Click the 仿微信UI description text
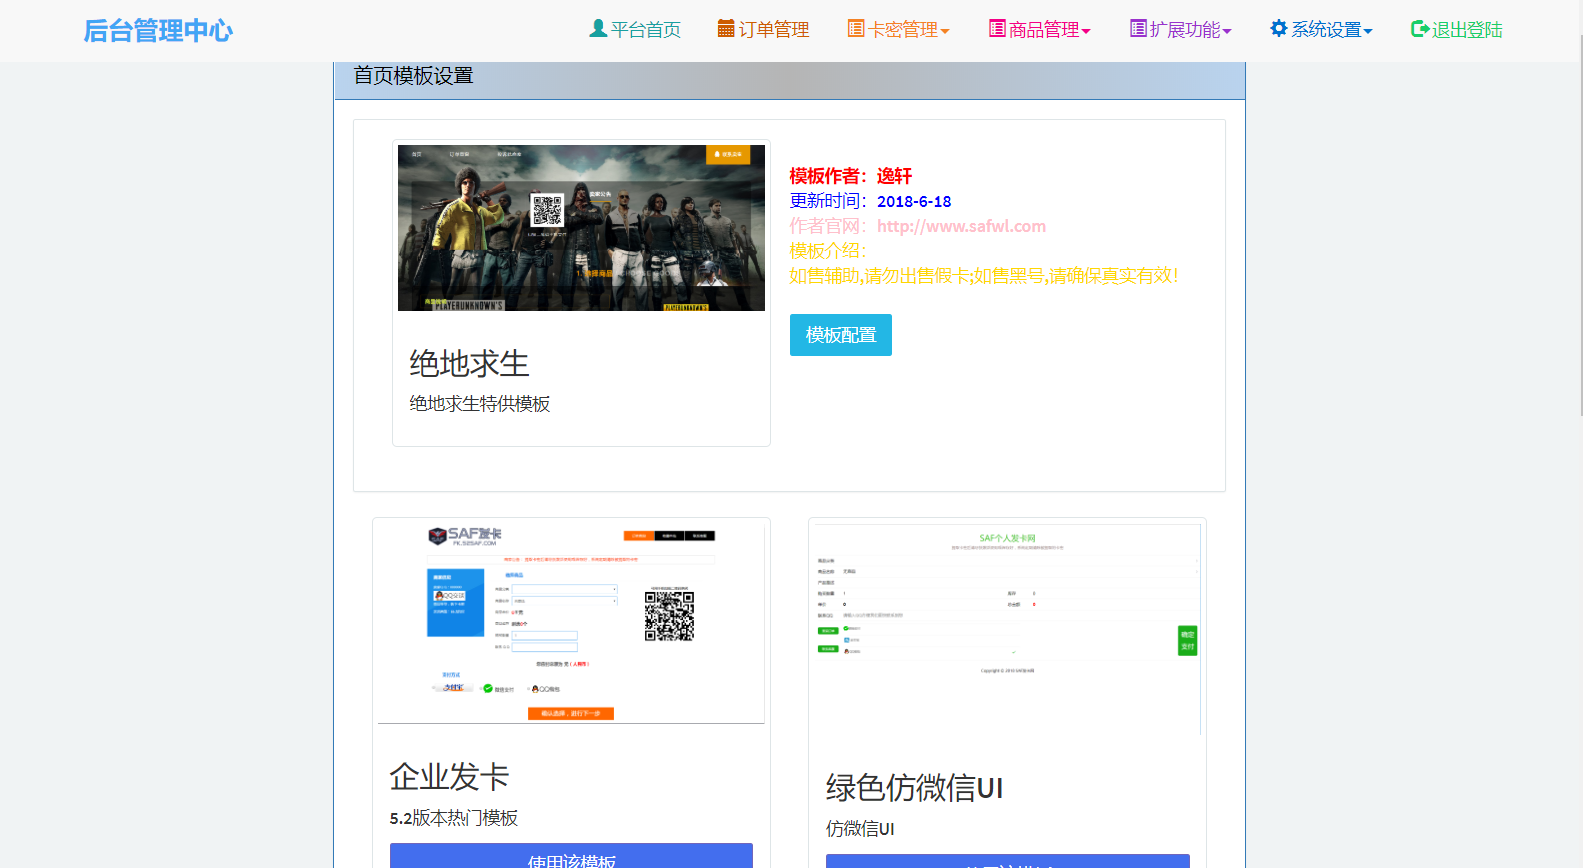The height and width of the screenshot is (868, 1583). pos(860,829)
